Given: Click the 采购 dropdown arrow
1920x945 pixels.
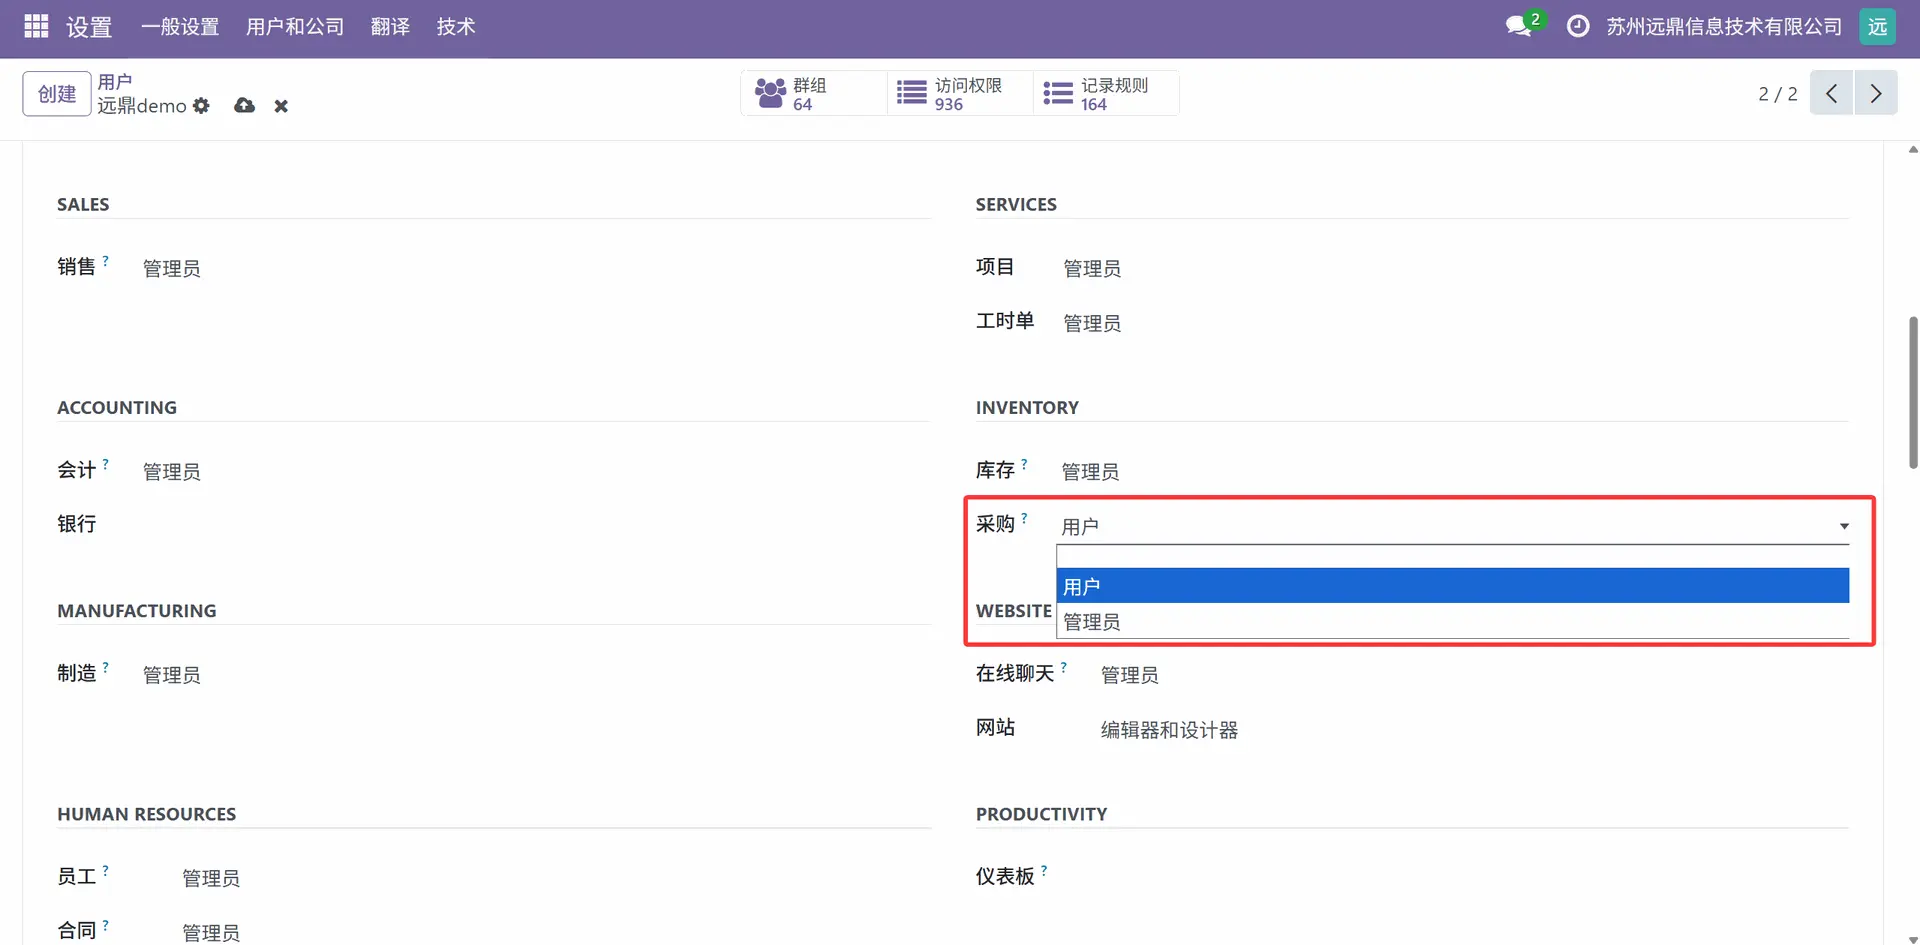Looking at the screenshot, I should point(1843,526).
